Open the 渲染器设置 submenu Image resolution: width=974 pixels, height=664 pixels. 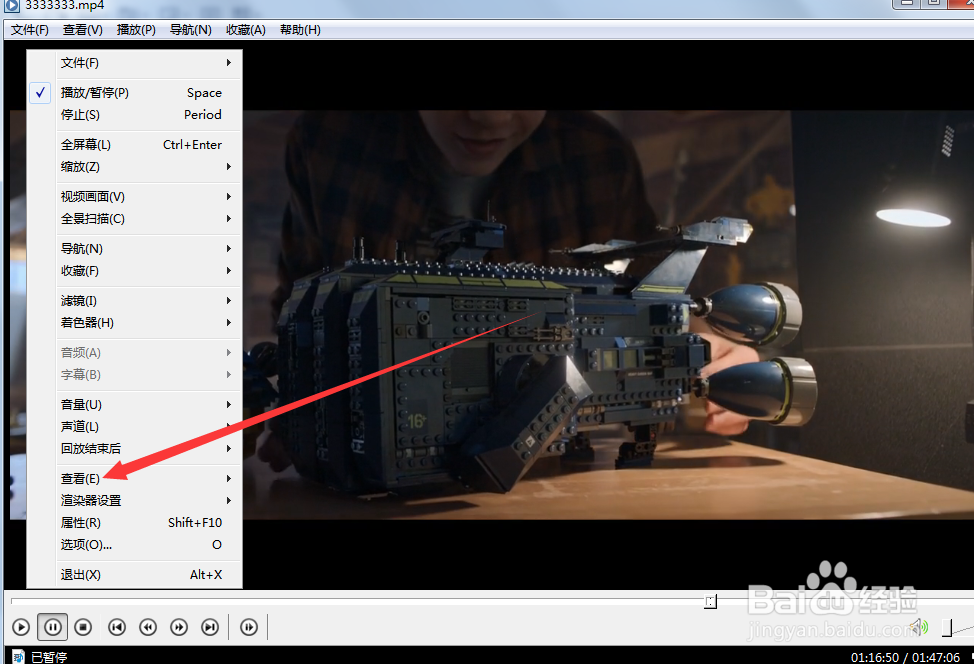click(134, 501)
